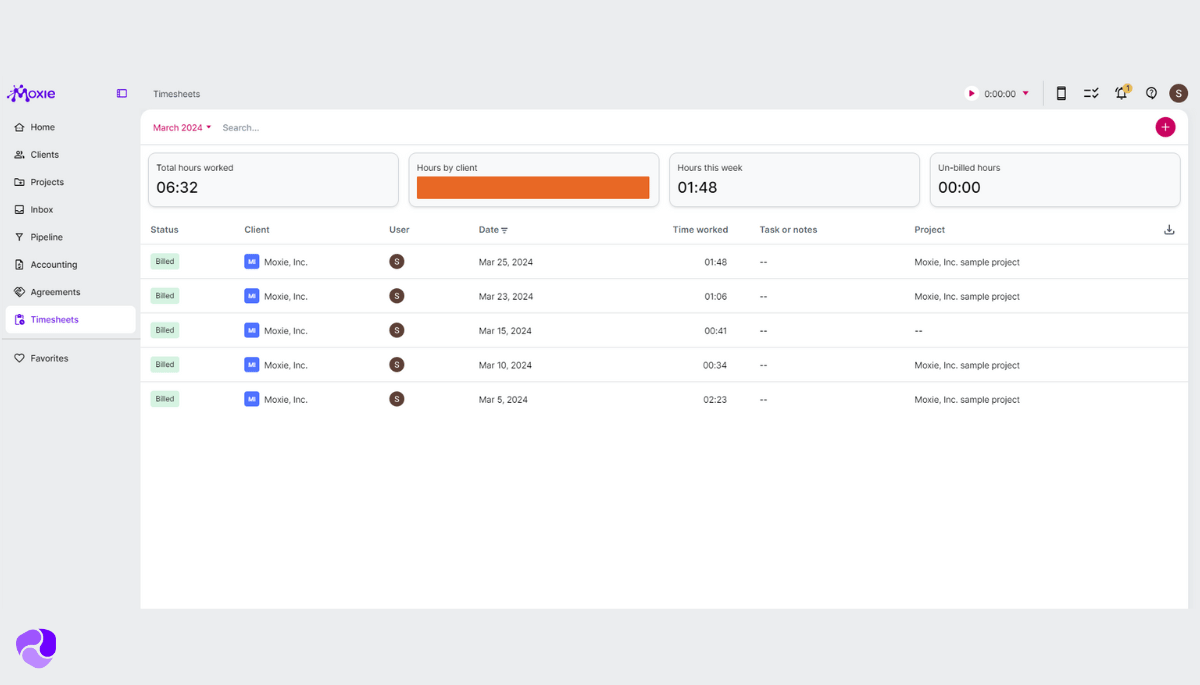Open the notifications bell with badge
1200x685 pixels.
click(1121, 93)
